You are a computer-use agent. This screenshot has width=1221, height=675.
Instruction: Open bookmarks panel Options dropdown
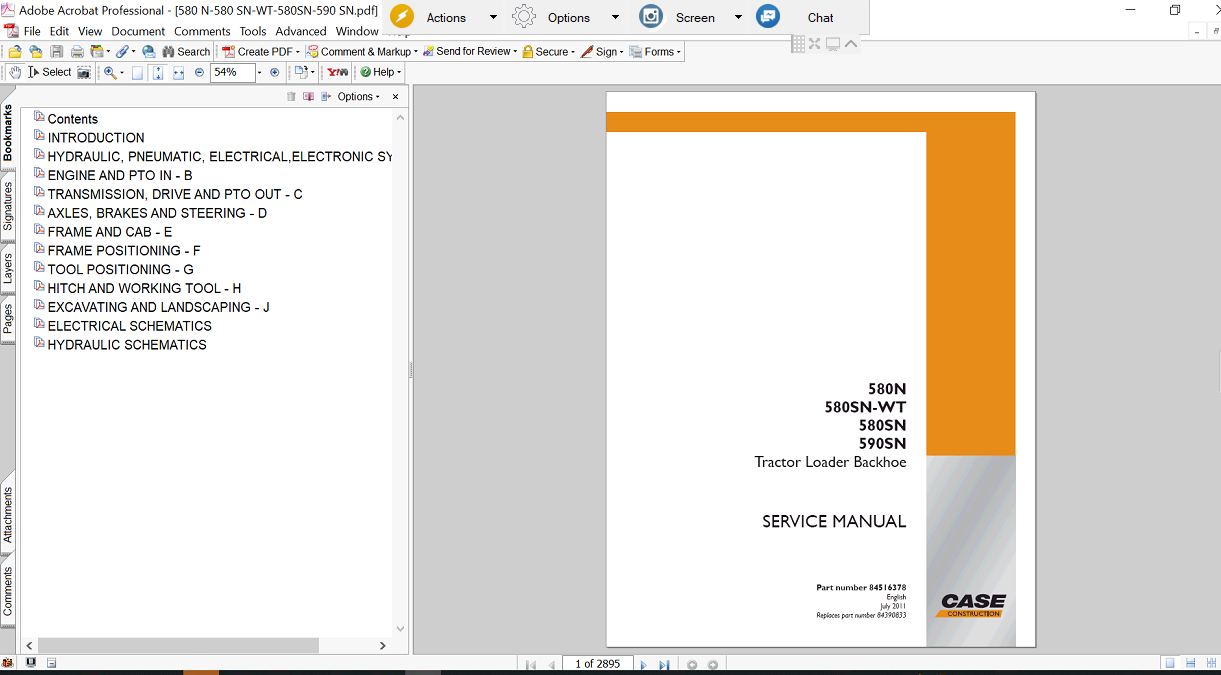pyautogui.click(x=358, y=97)
